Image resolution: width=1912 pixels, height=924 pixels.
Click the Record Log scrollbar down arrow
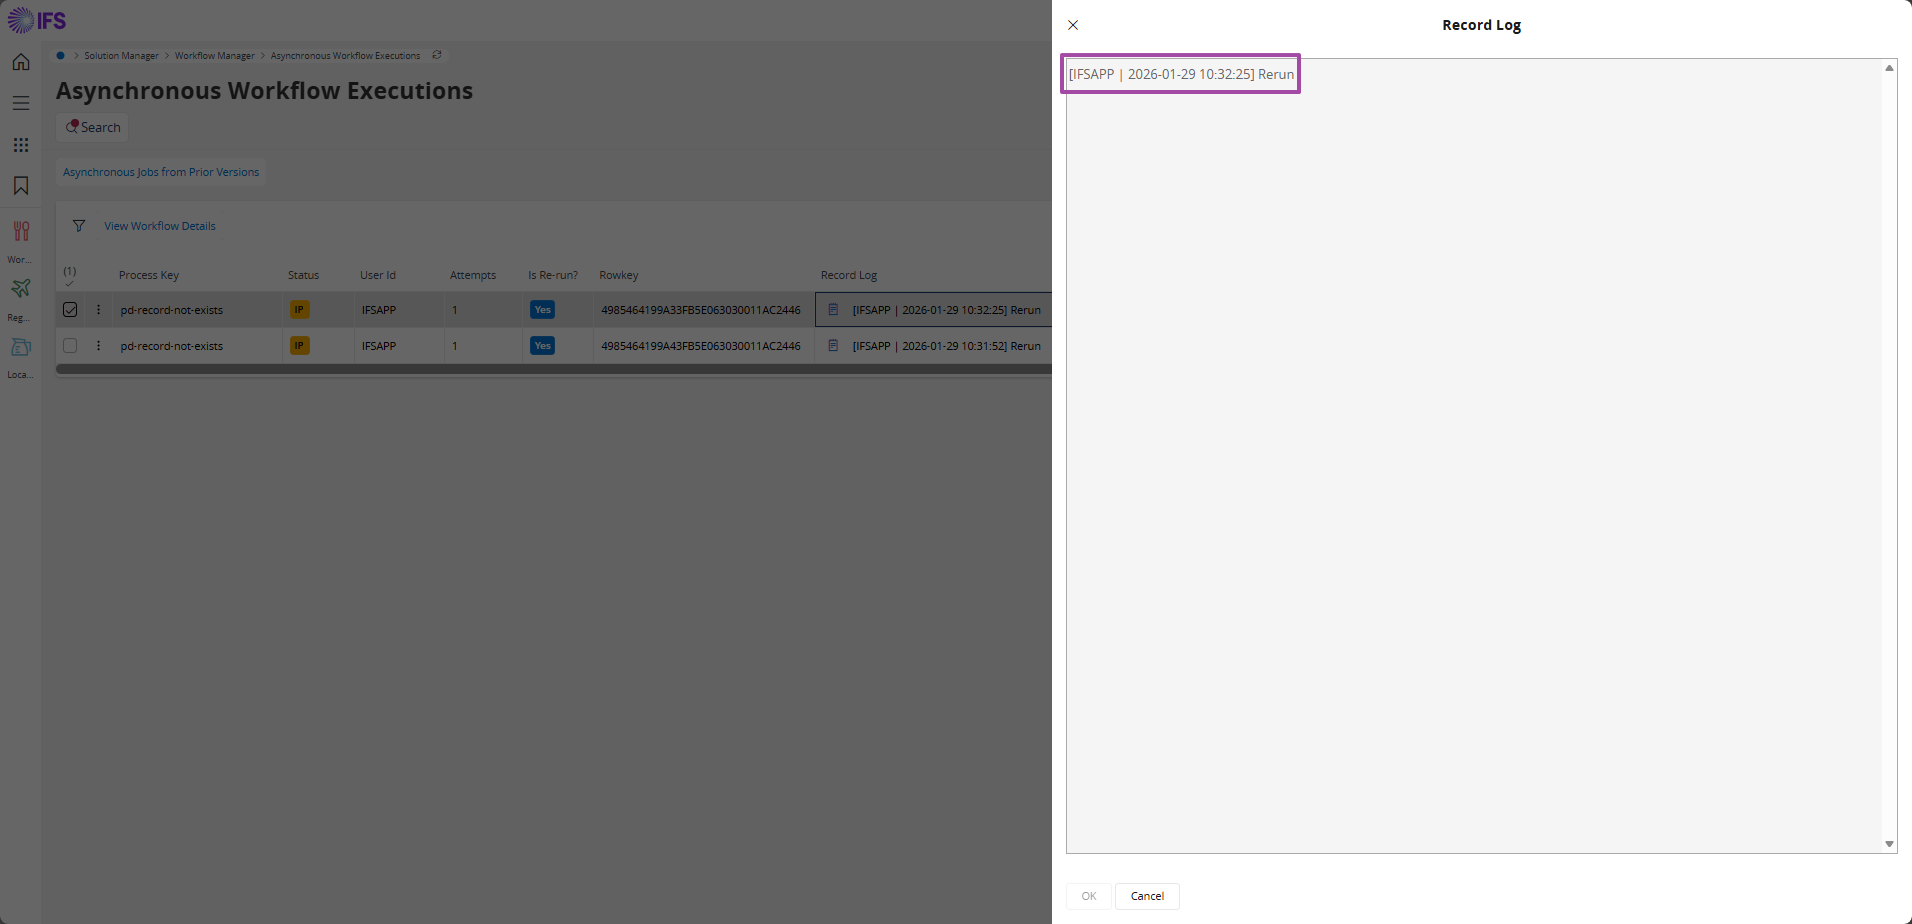[1889, 844]
